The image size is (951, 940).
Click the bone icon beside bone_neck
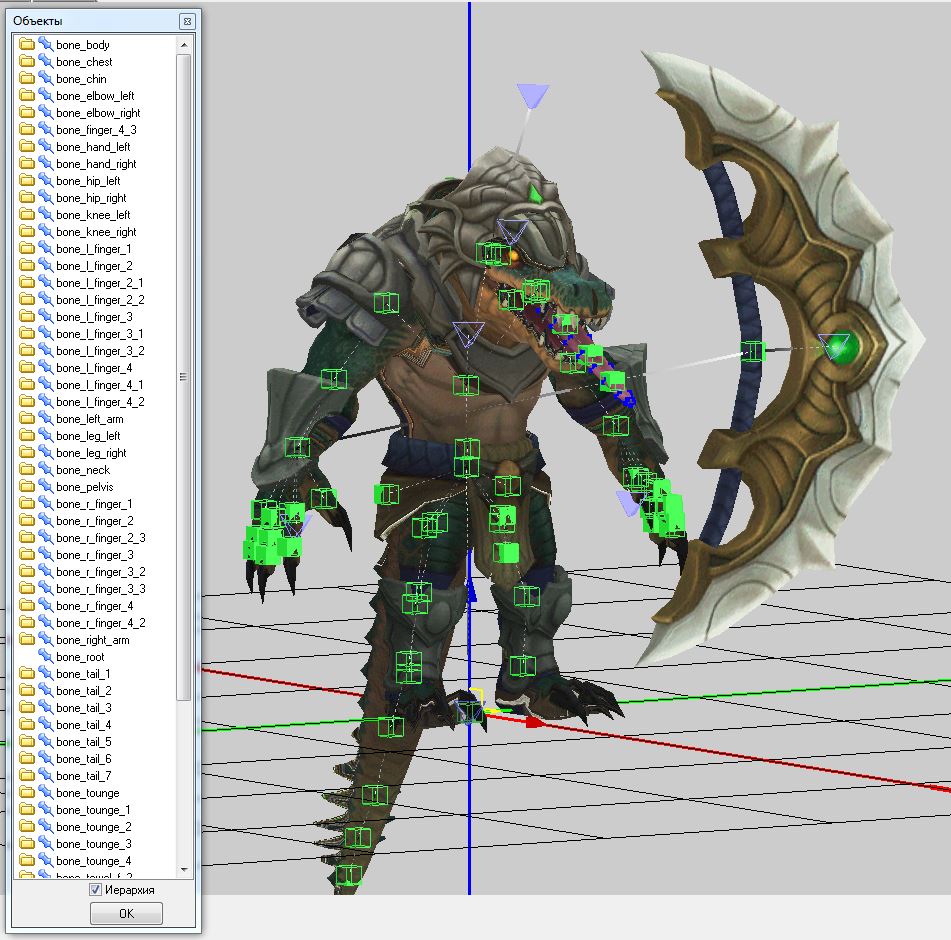tap(45, 470)
